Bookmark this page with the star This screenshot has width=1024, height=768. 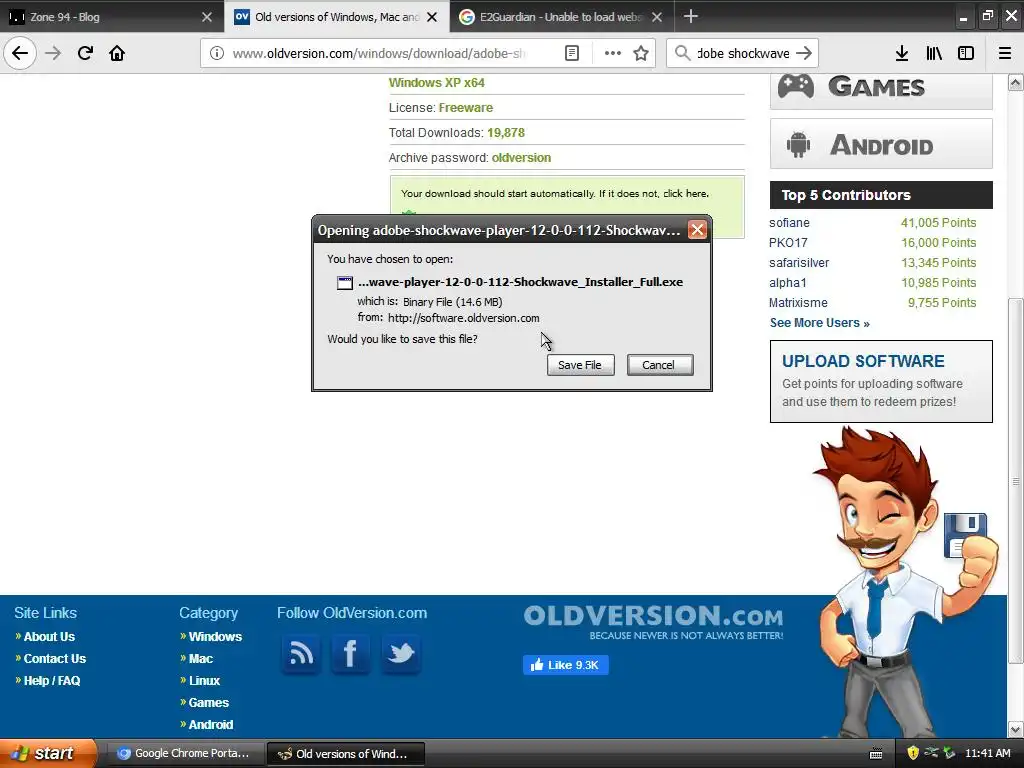pyautogui.click(x=641, y=53)
